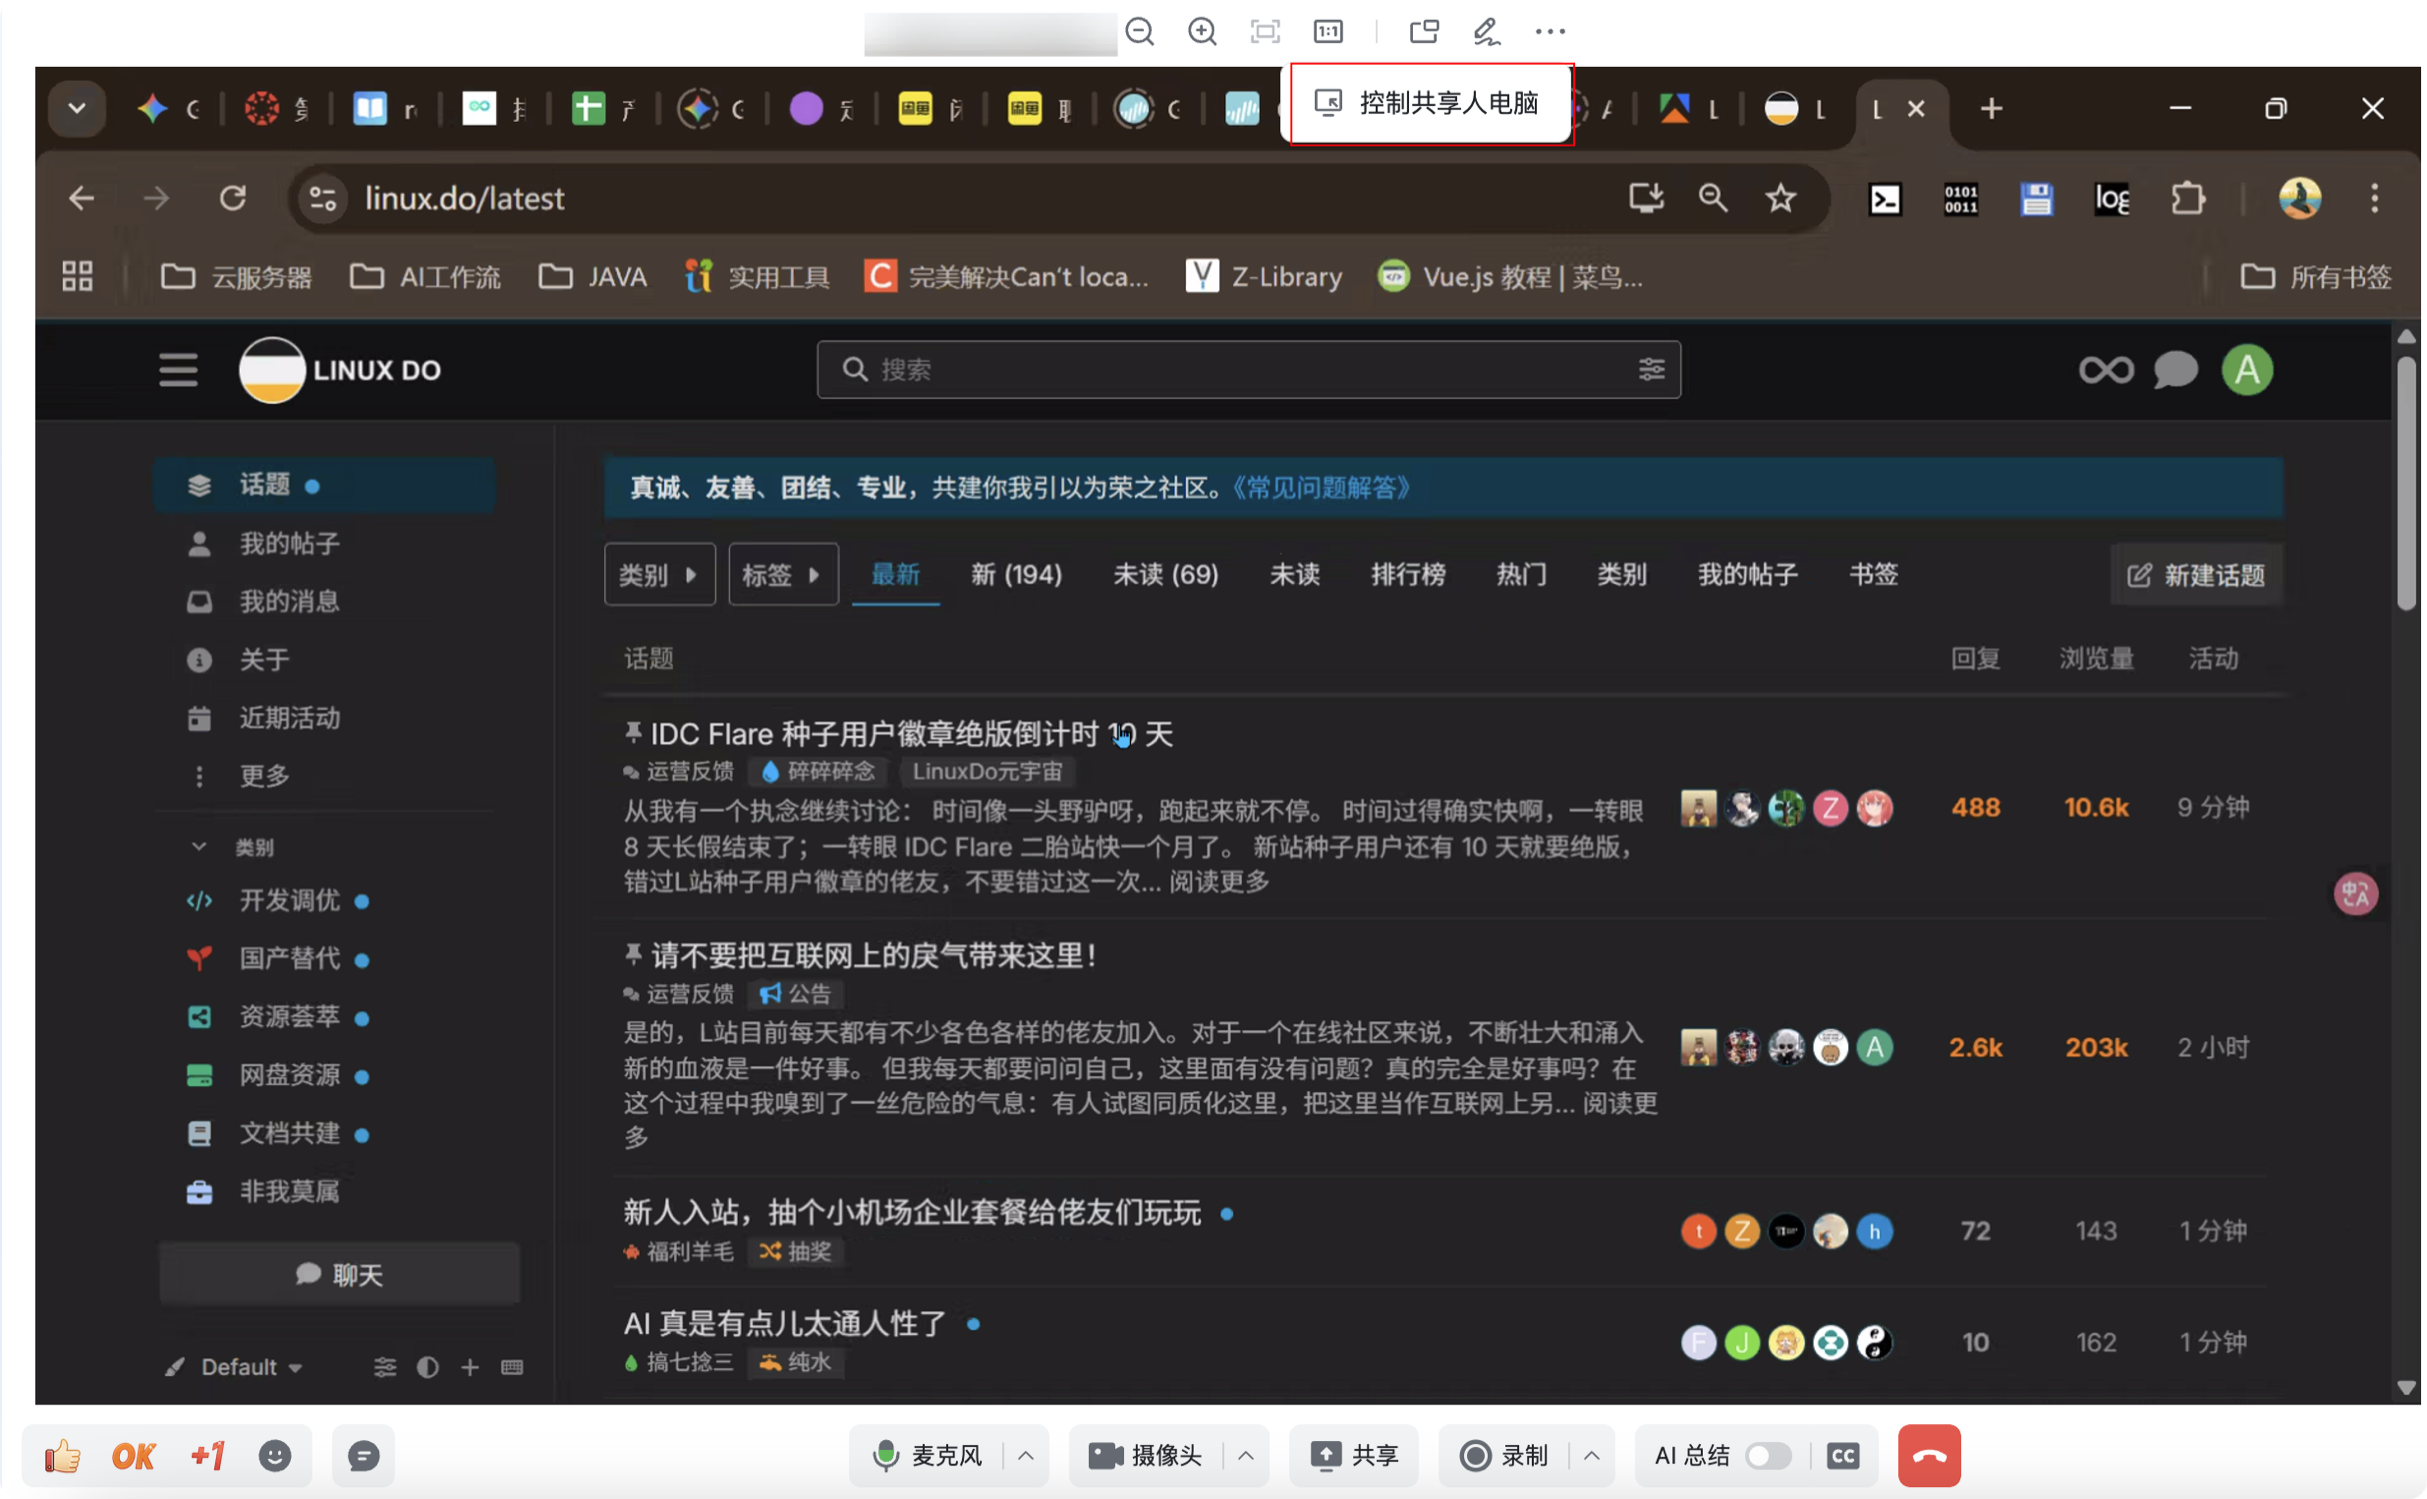Click the chat bubble icon in site header
Viewport: 2427px width, 1499px height.
click(x=2175, y=370)
